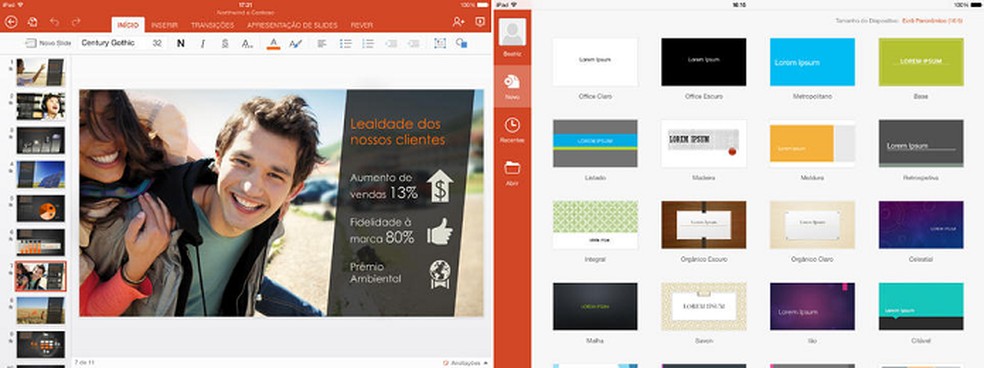This screenshot has height=368, width=984.
Task: Click the 'Aumento de vendas 13%' text
Action: coord(384,186)
